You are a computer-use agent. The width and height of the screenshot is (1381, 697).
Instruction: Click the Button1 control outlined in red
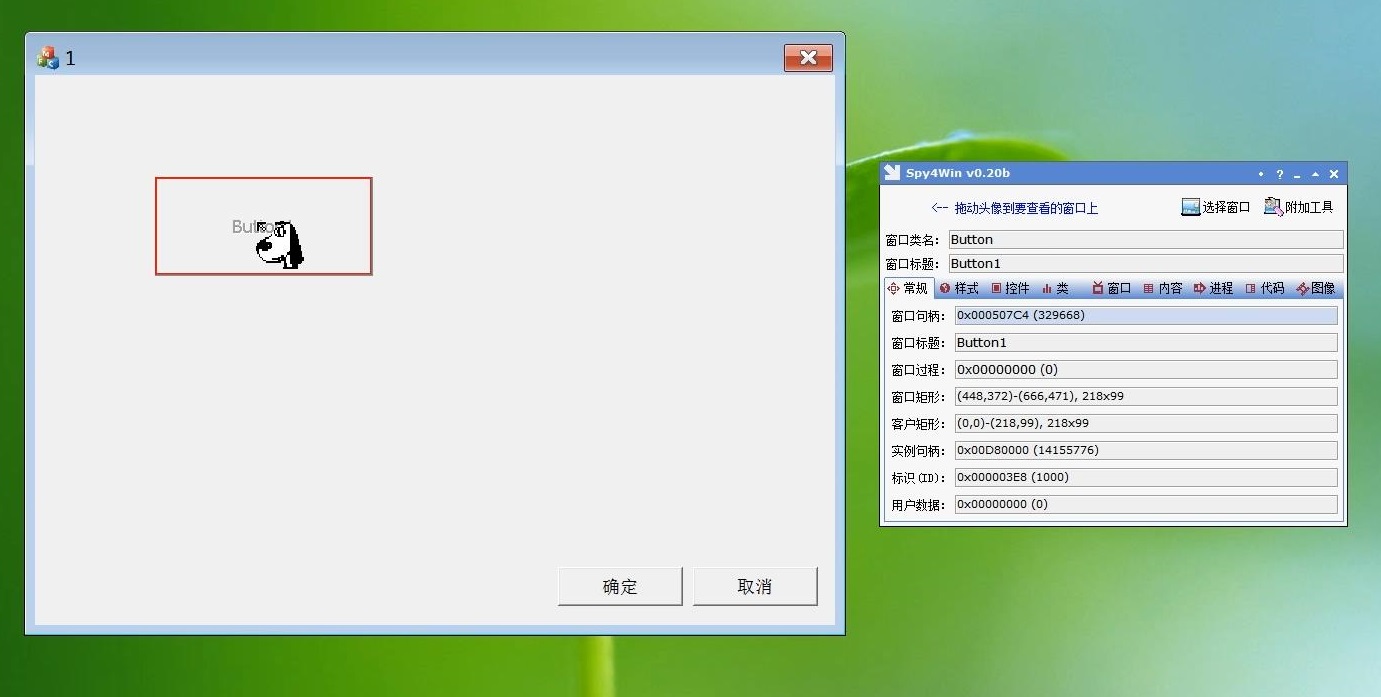point(263,226)
